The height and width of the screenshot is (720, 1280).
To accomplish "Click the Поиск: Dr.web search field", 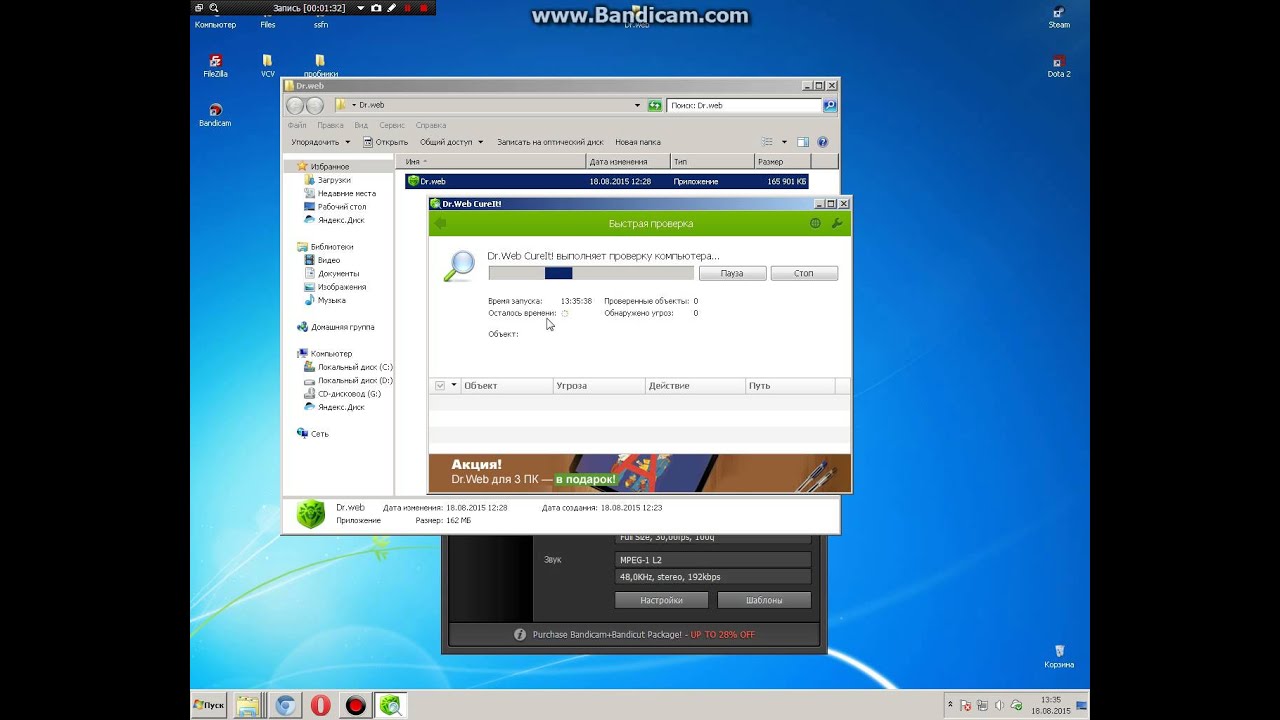I will tap(744, 105).
